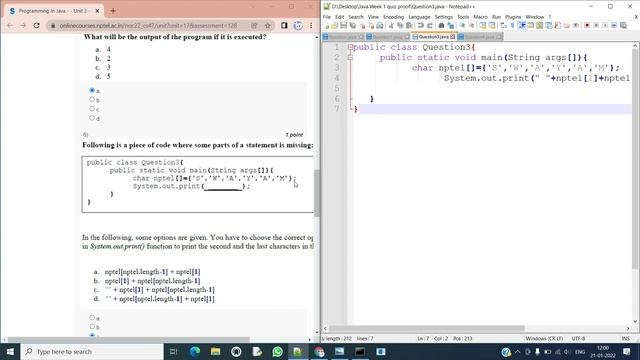640x360 pixels.
Task: Click the Paste icon in Notepad++ toolbar
Action: 409,26
